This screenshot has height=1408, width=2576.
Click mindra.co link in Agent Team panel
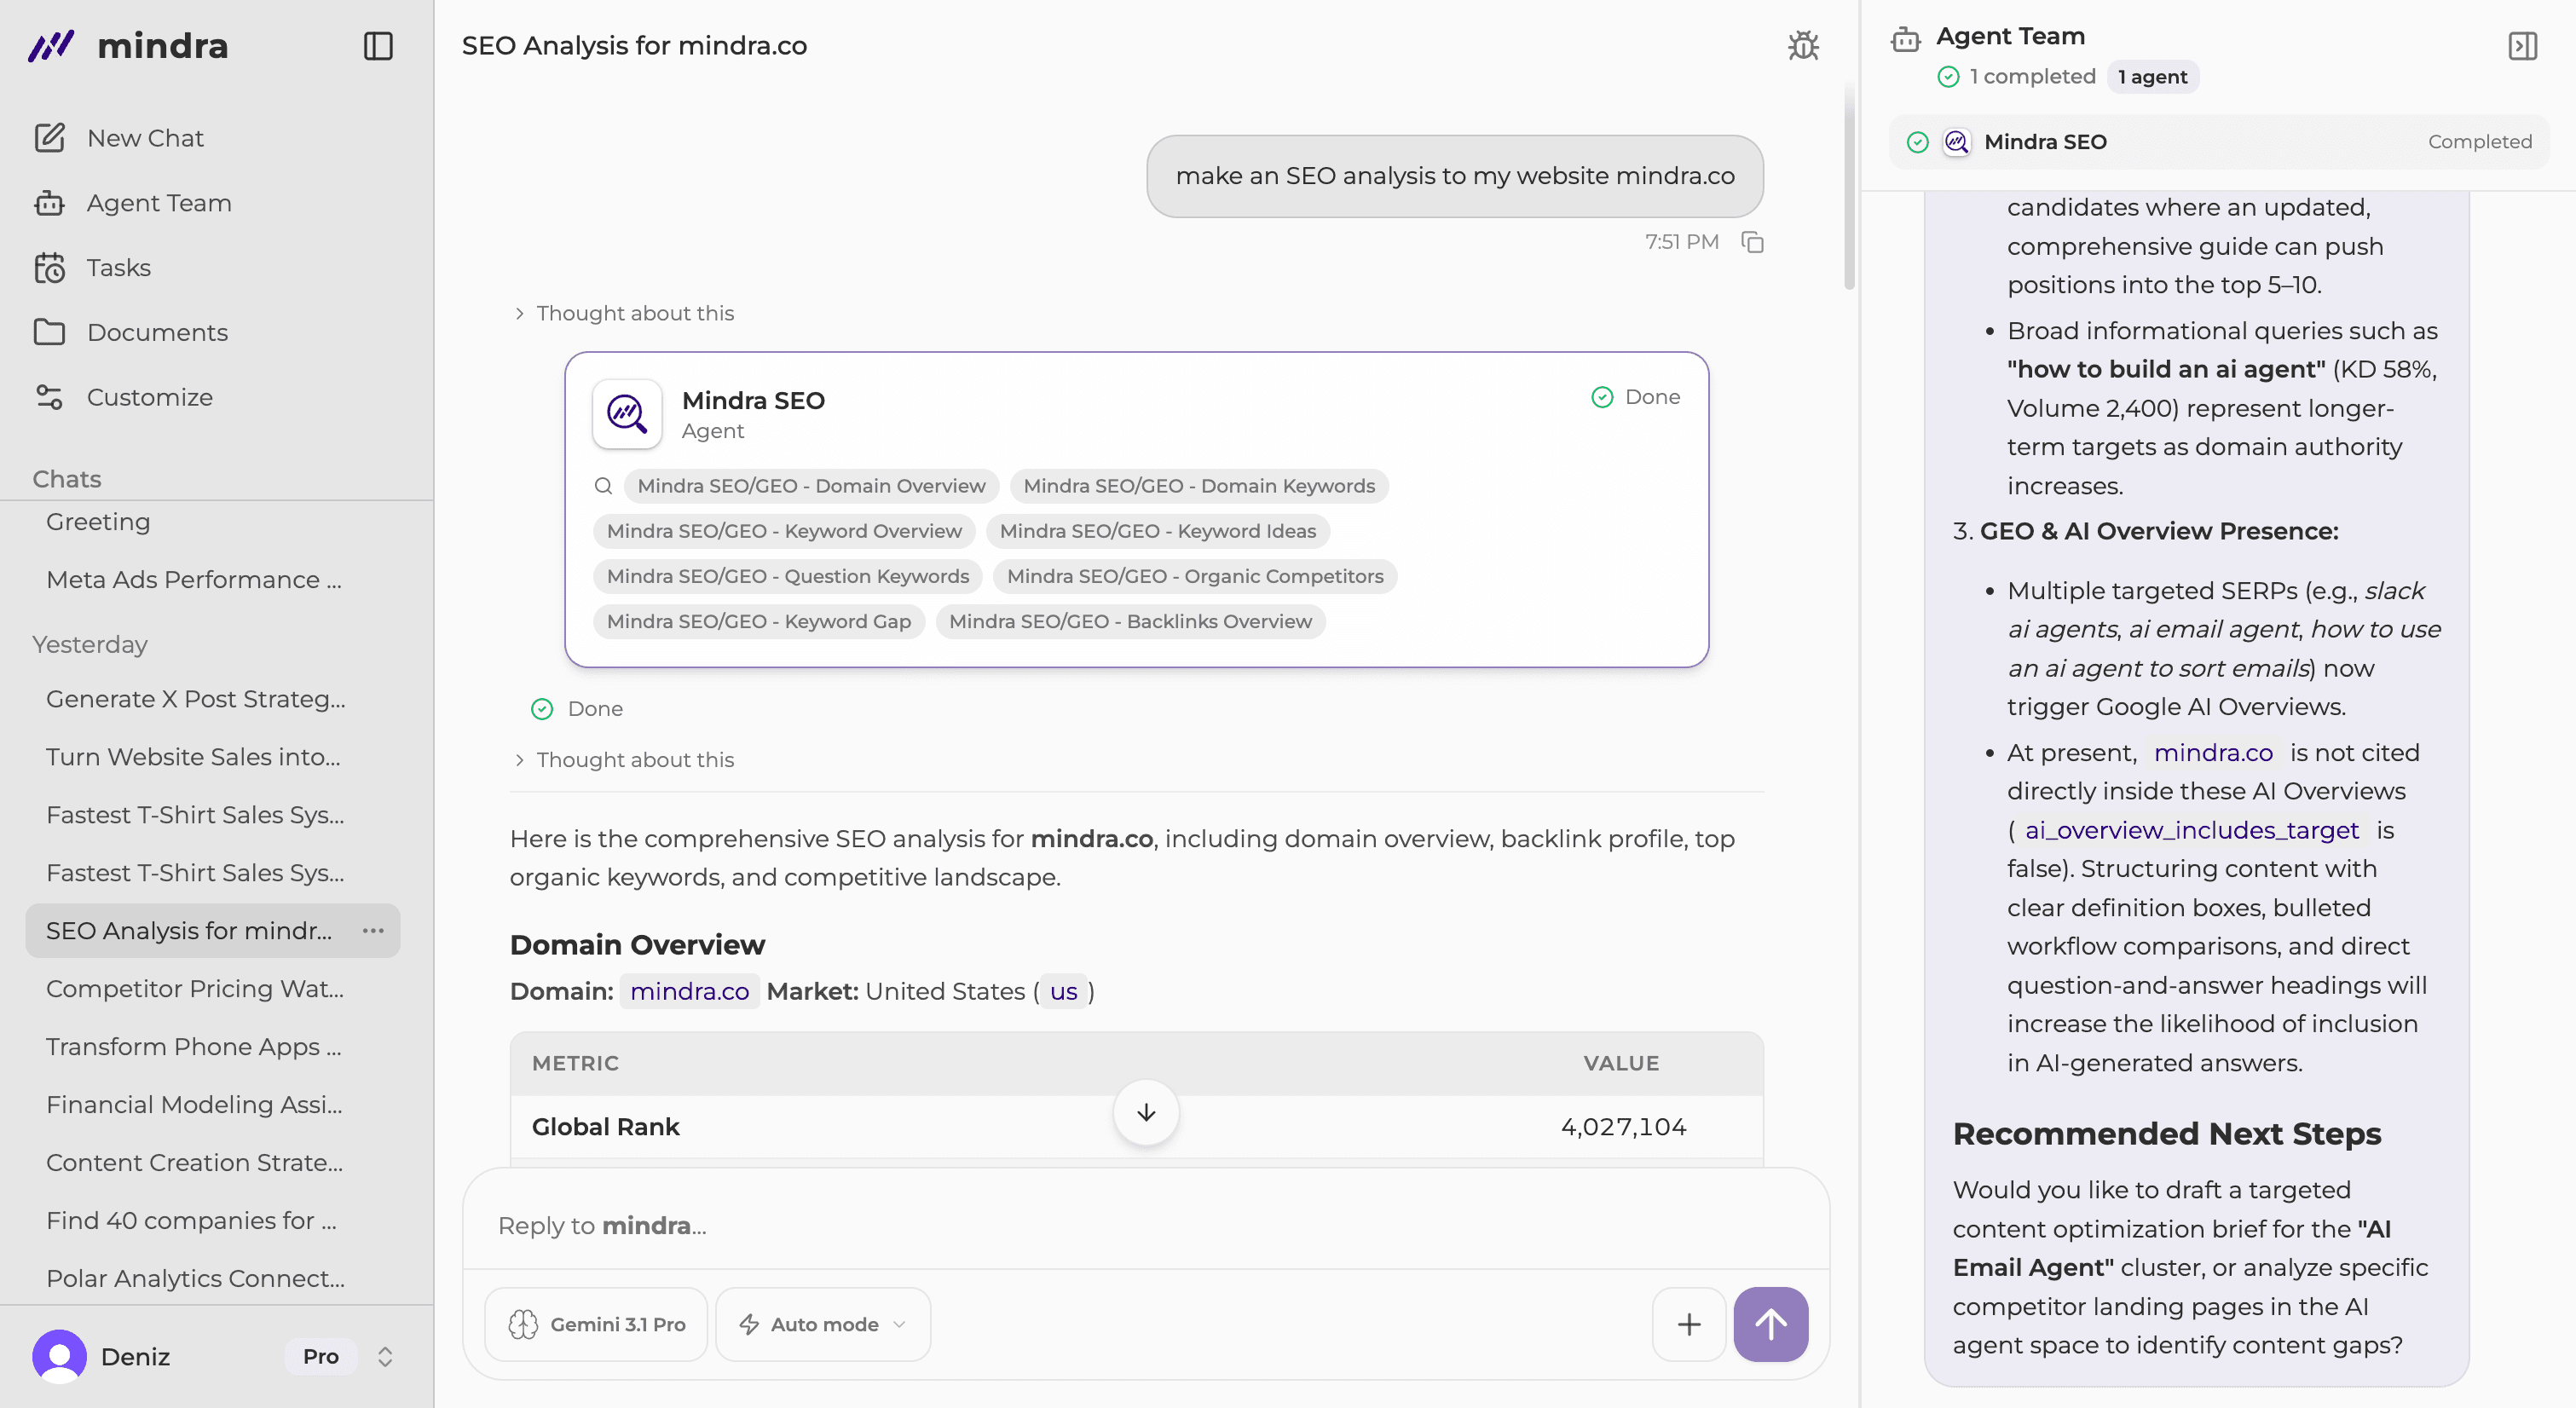(x=2212, y=753)
